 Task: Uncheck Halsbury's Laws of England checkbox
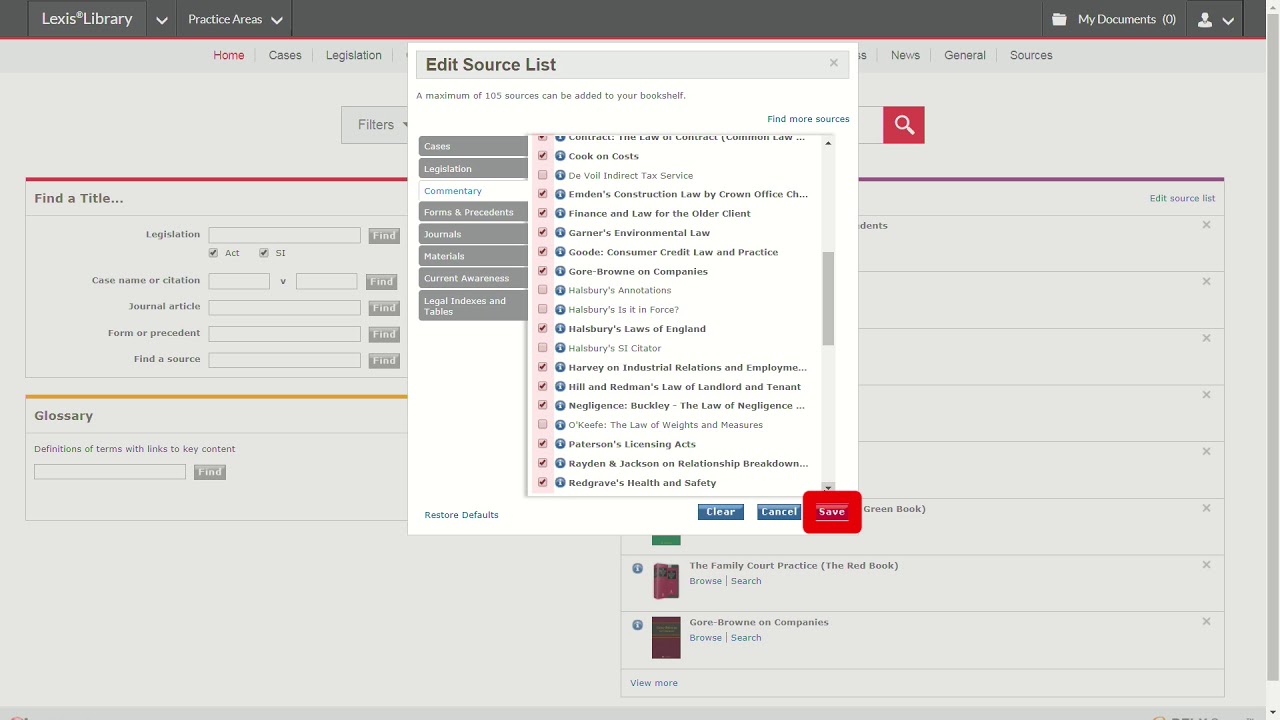[x=543, y=328]
